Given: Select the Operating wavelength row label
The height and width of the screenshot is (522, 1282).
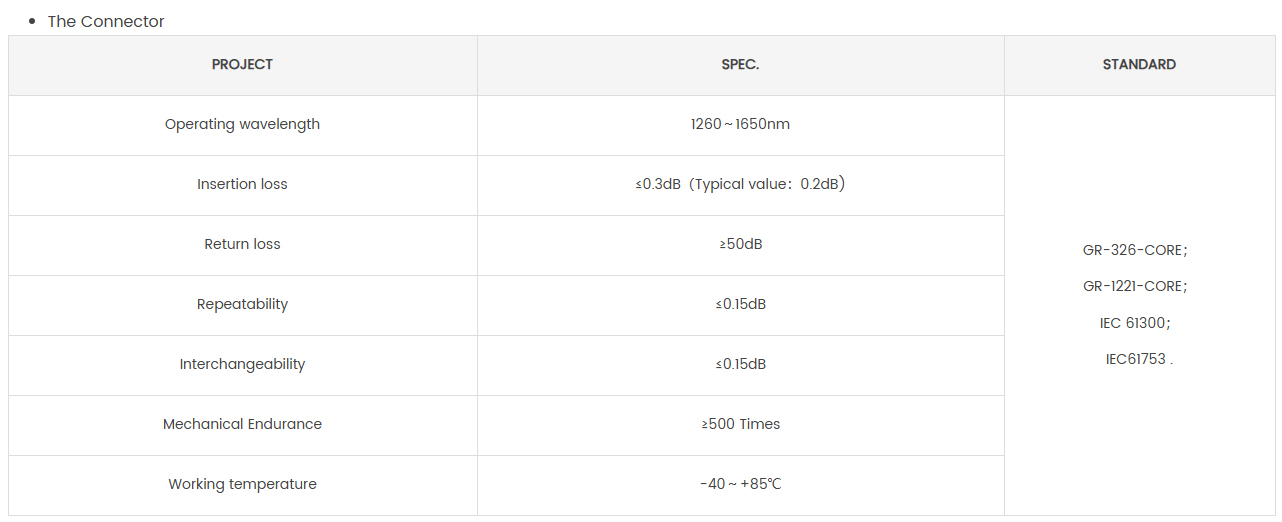Looking at the screenshot, I should pyautogui.click(x=242, y=124).
